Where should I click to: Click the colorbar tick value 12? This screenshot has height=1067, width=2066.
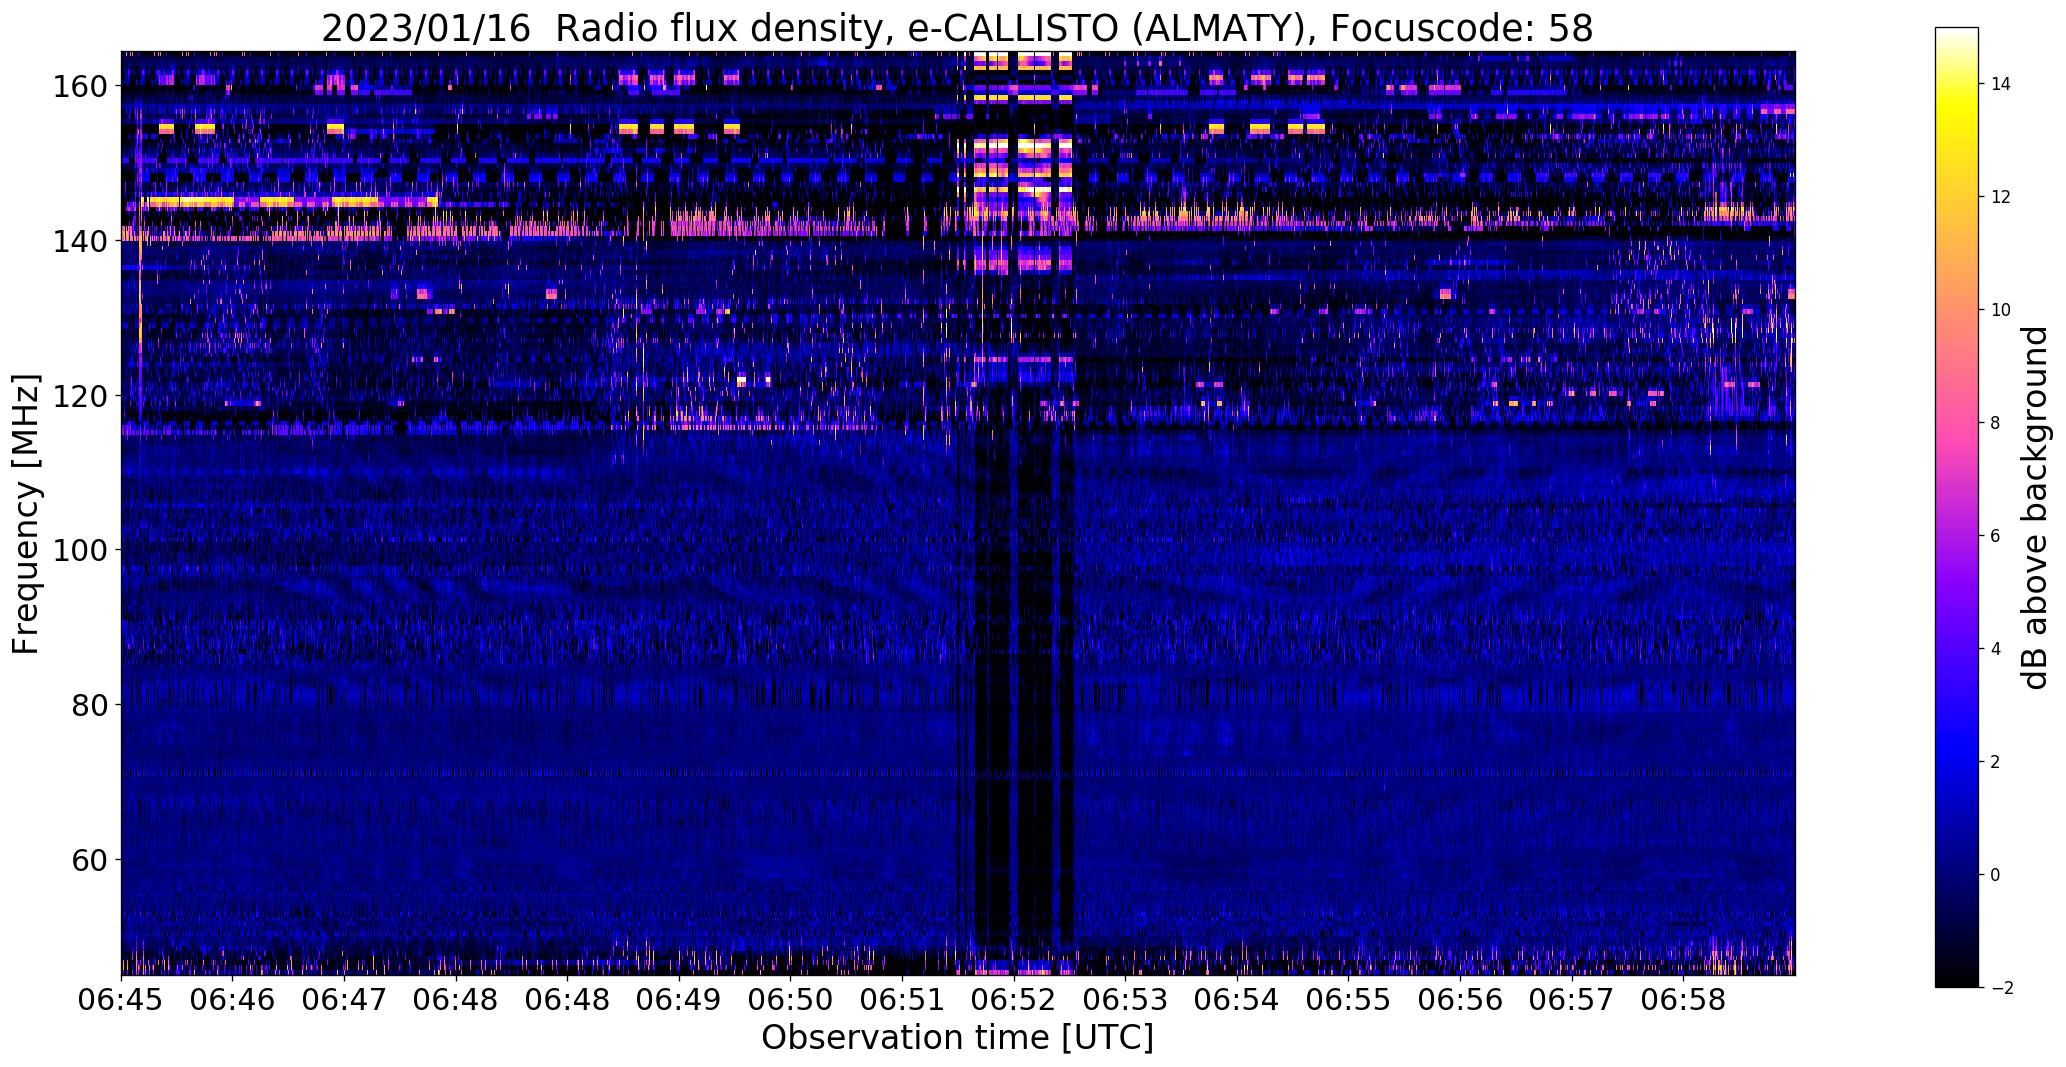[x=2001, y=197]
